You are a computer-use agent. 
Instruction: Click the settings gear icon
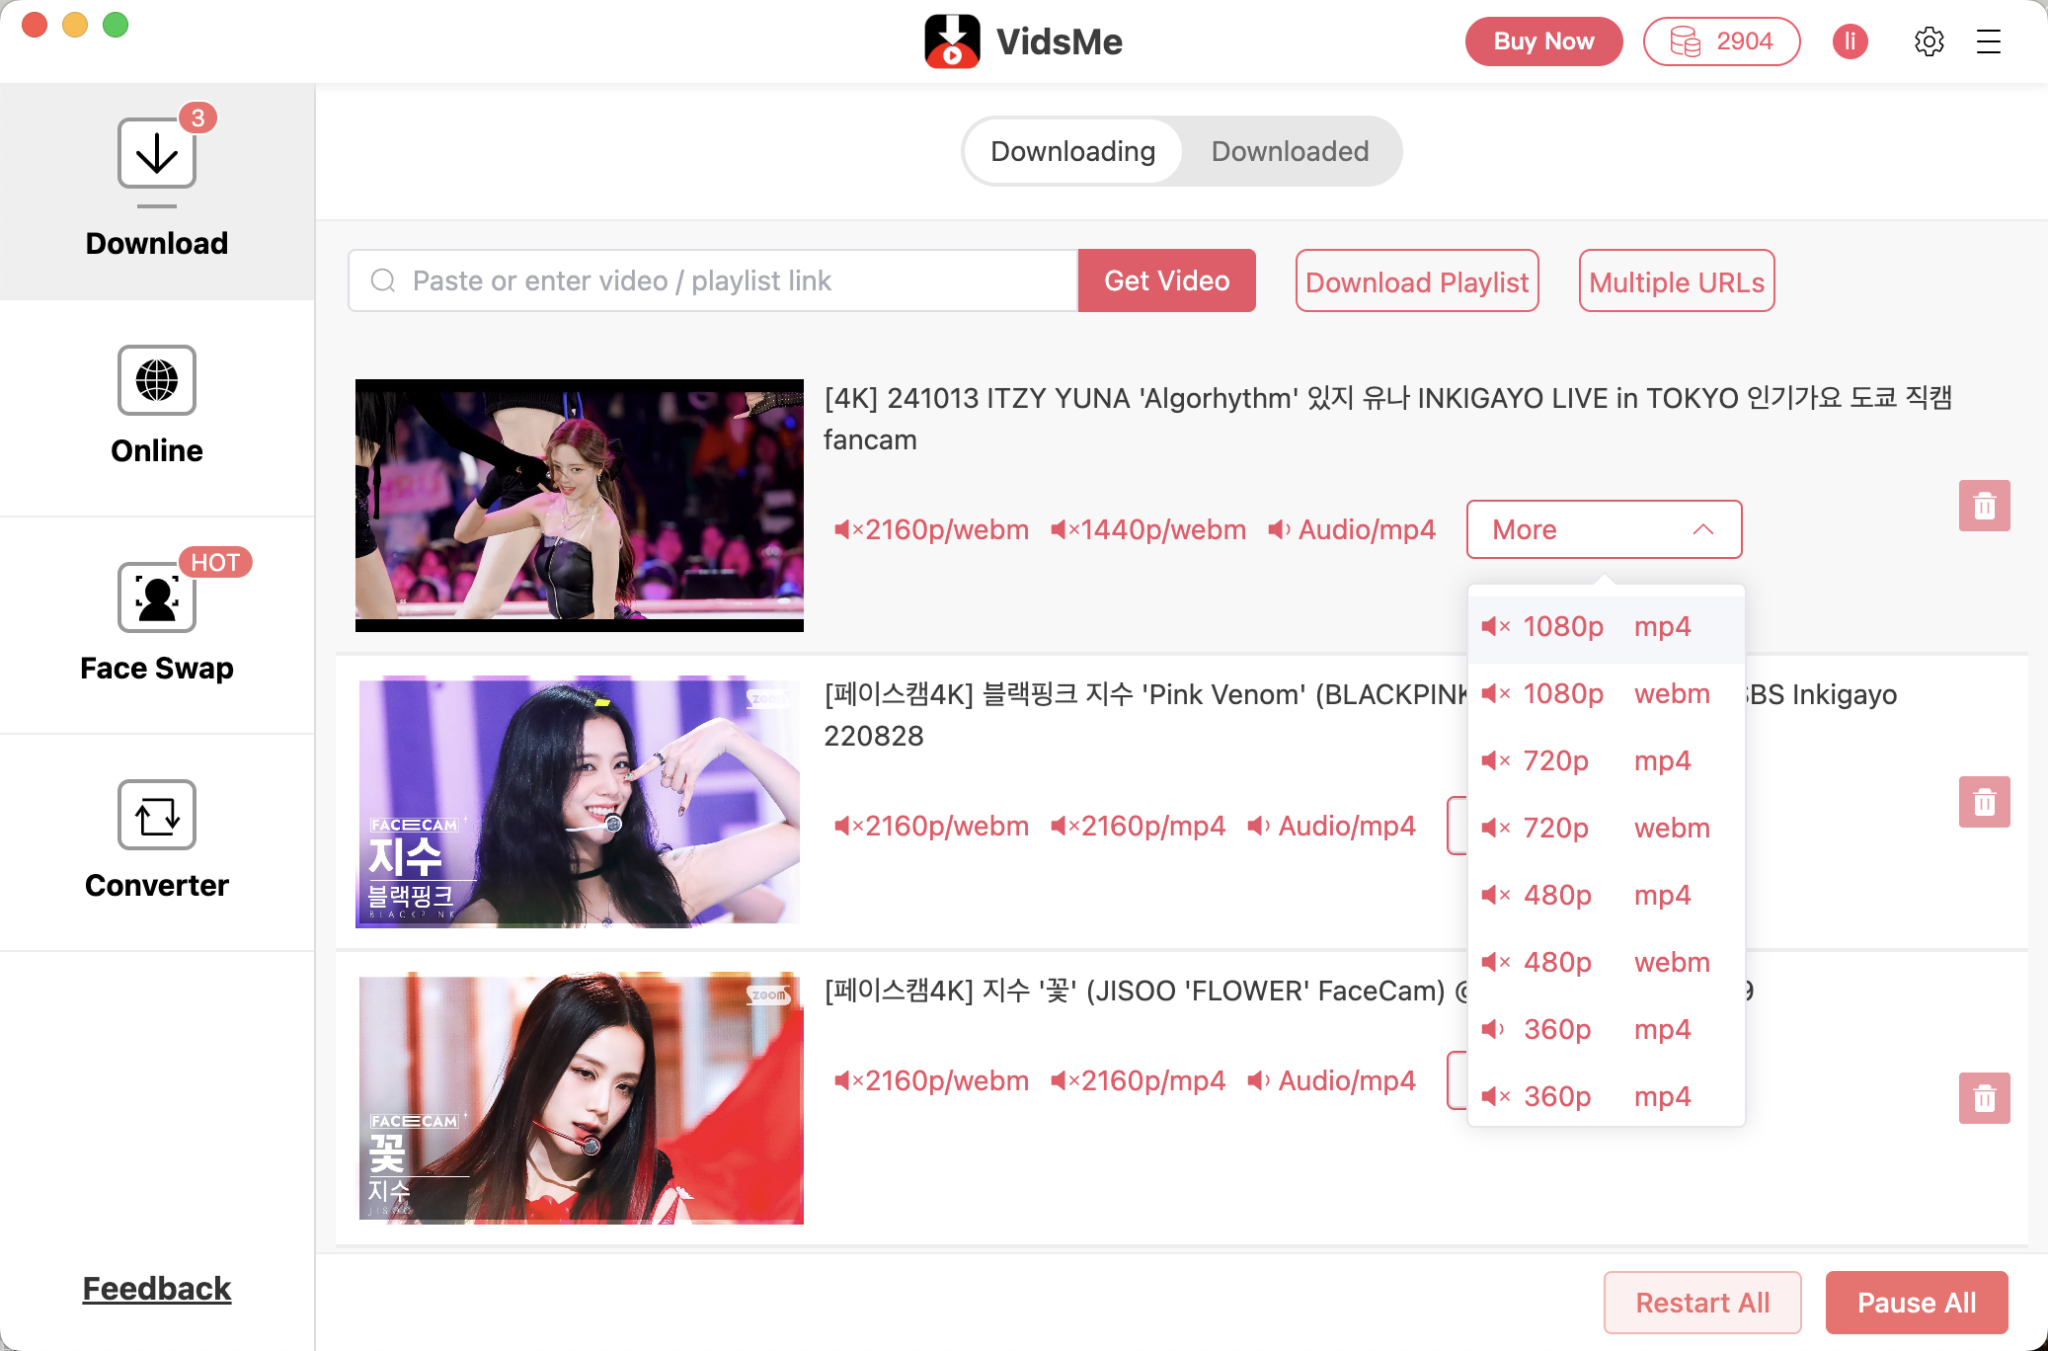[1929, 42]
